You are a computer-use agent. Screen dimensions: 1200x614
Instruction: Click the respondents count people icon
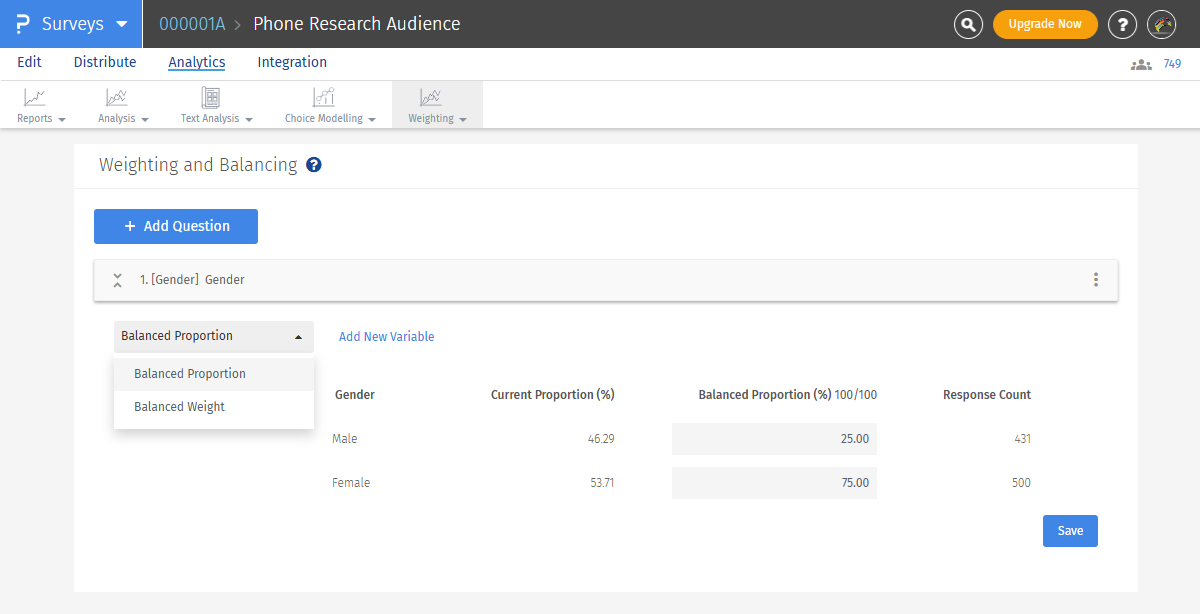click(1141, 64)
